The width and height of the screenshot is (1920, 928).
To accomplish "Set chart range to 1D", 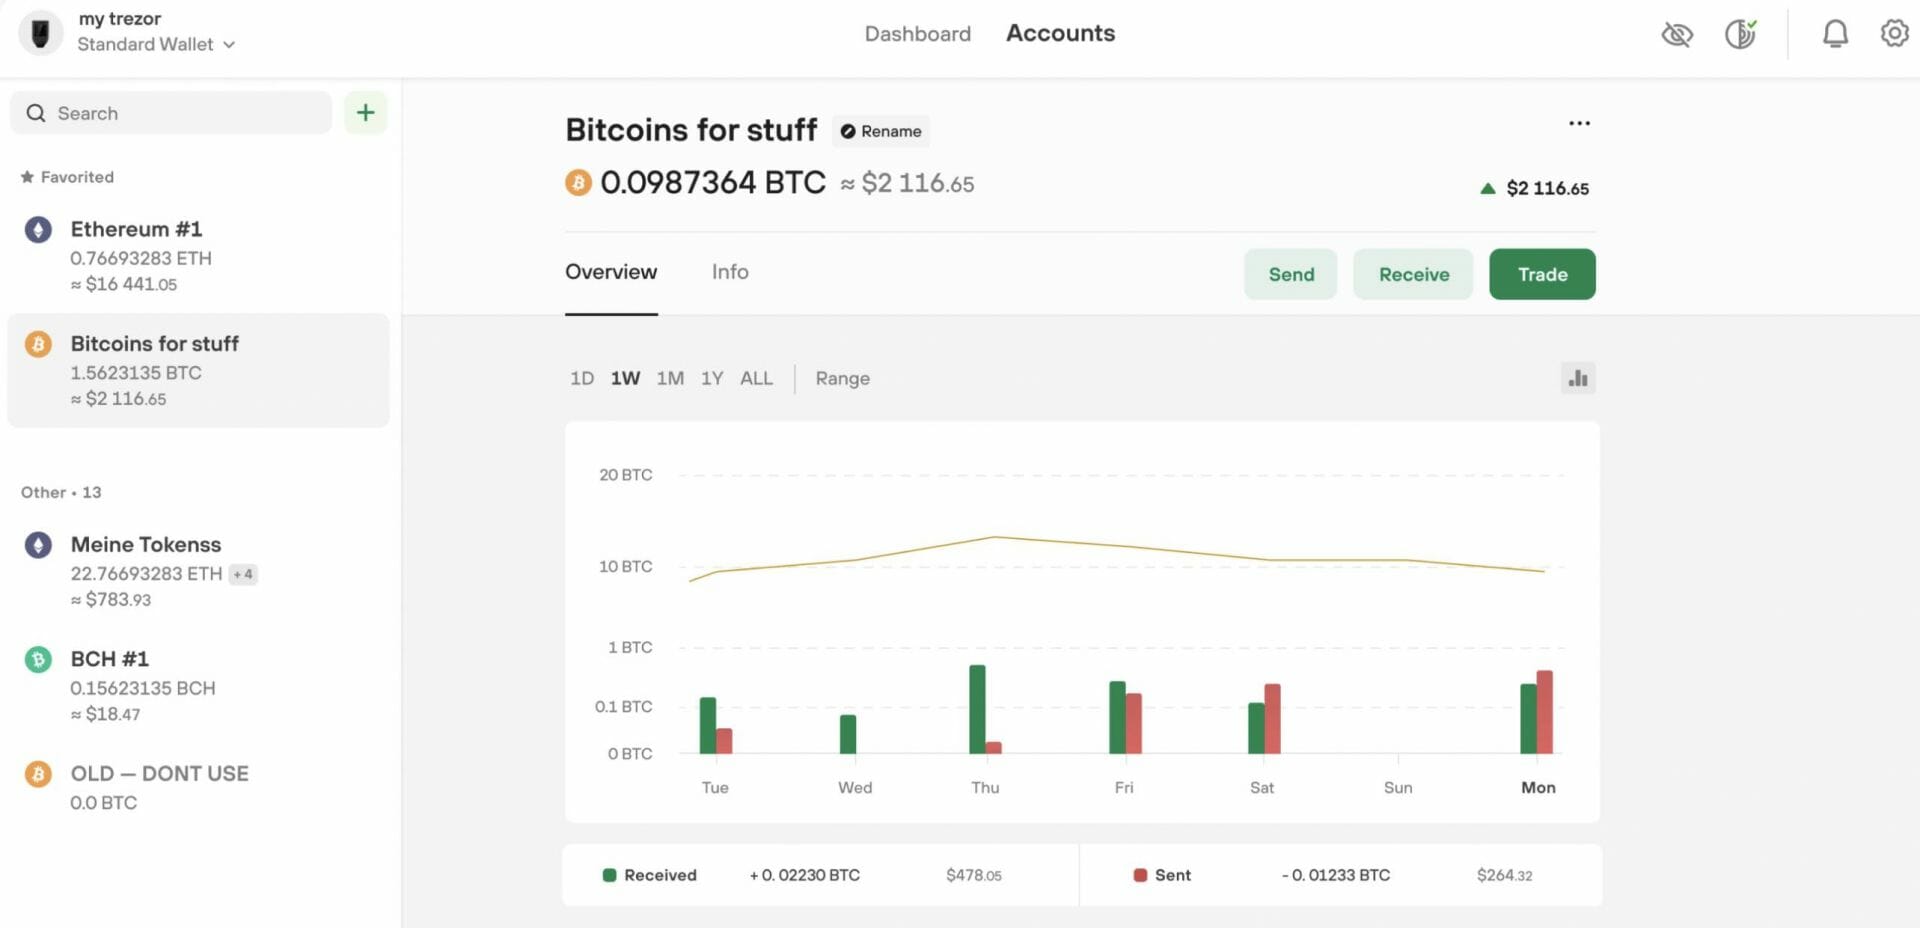I will tap(582, 379).
